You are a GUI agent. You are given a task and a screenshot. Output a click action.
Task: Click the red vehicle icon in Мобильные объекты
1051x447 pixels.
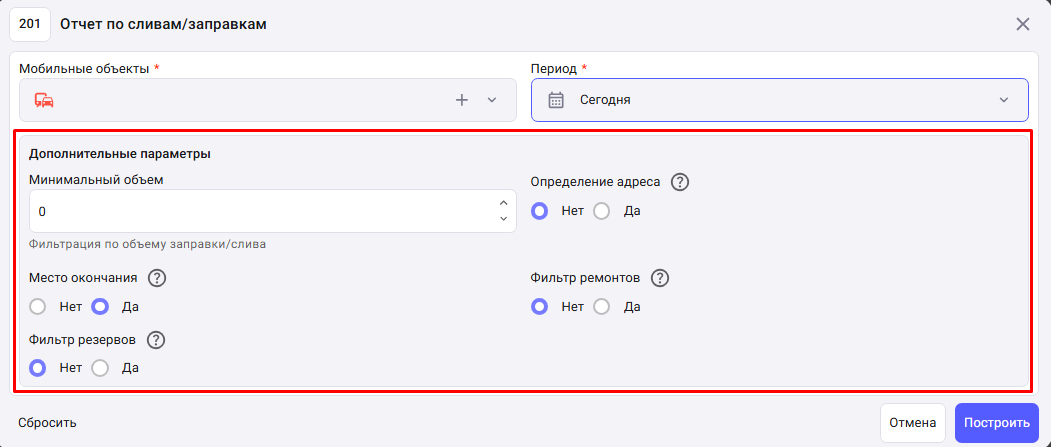44,101
